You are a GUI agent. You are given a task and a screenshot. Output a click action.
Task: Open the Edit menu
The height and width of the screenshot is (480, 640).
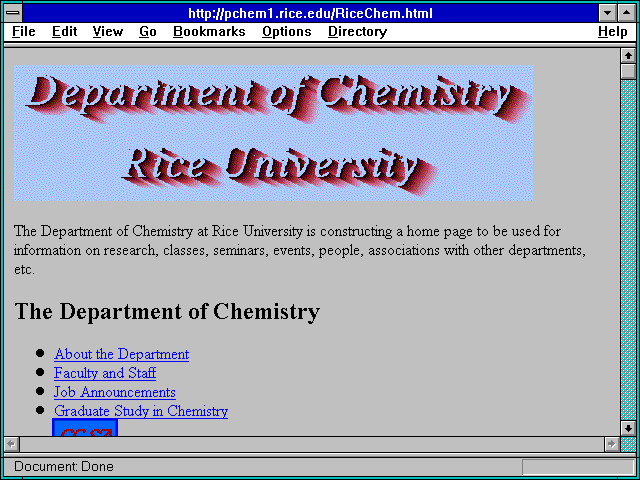coord(64,32)
